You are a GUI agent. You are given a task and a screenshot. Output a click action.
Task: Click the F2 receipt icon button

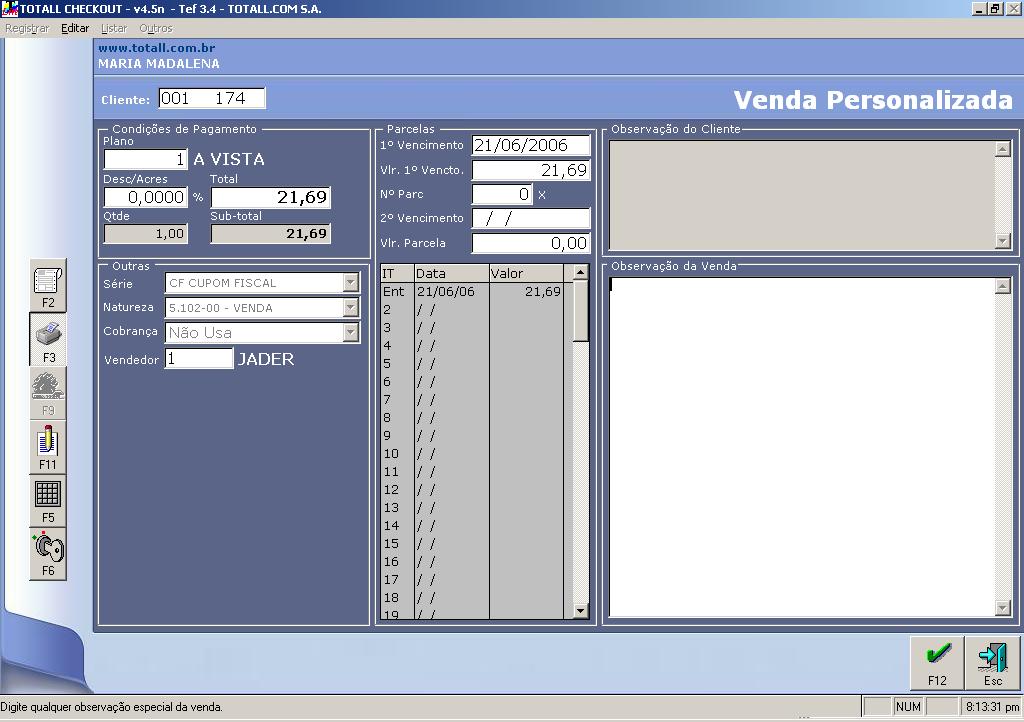pyautogui.click(x=48, y=285)
